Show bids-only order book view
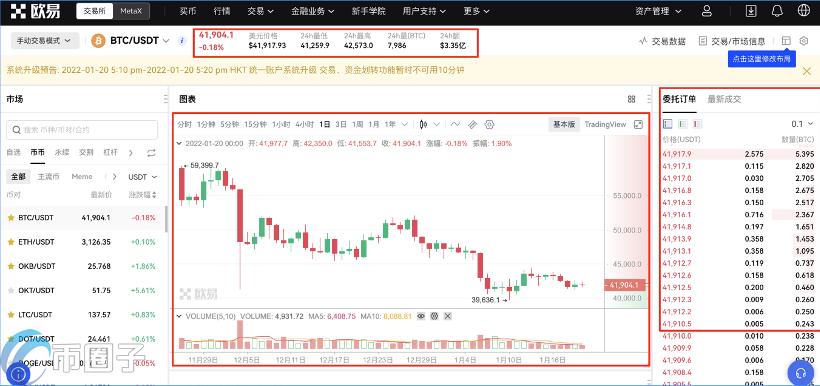The height and width of the screenshot is (386, 820). coord(682,124)
